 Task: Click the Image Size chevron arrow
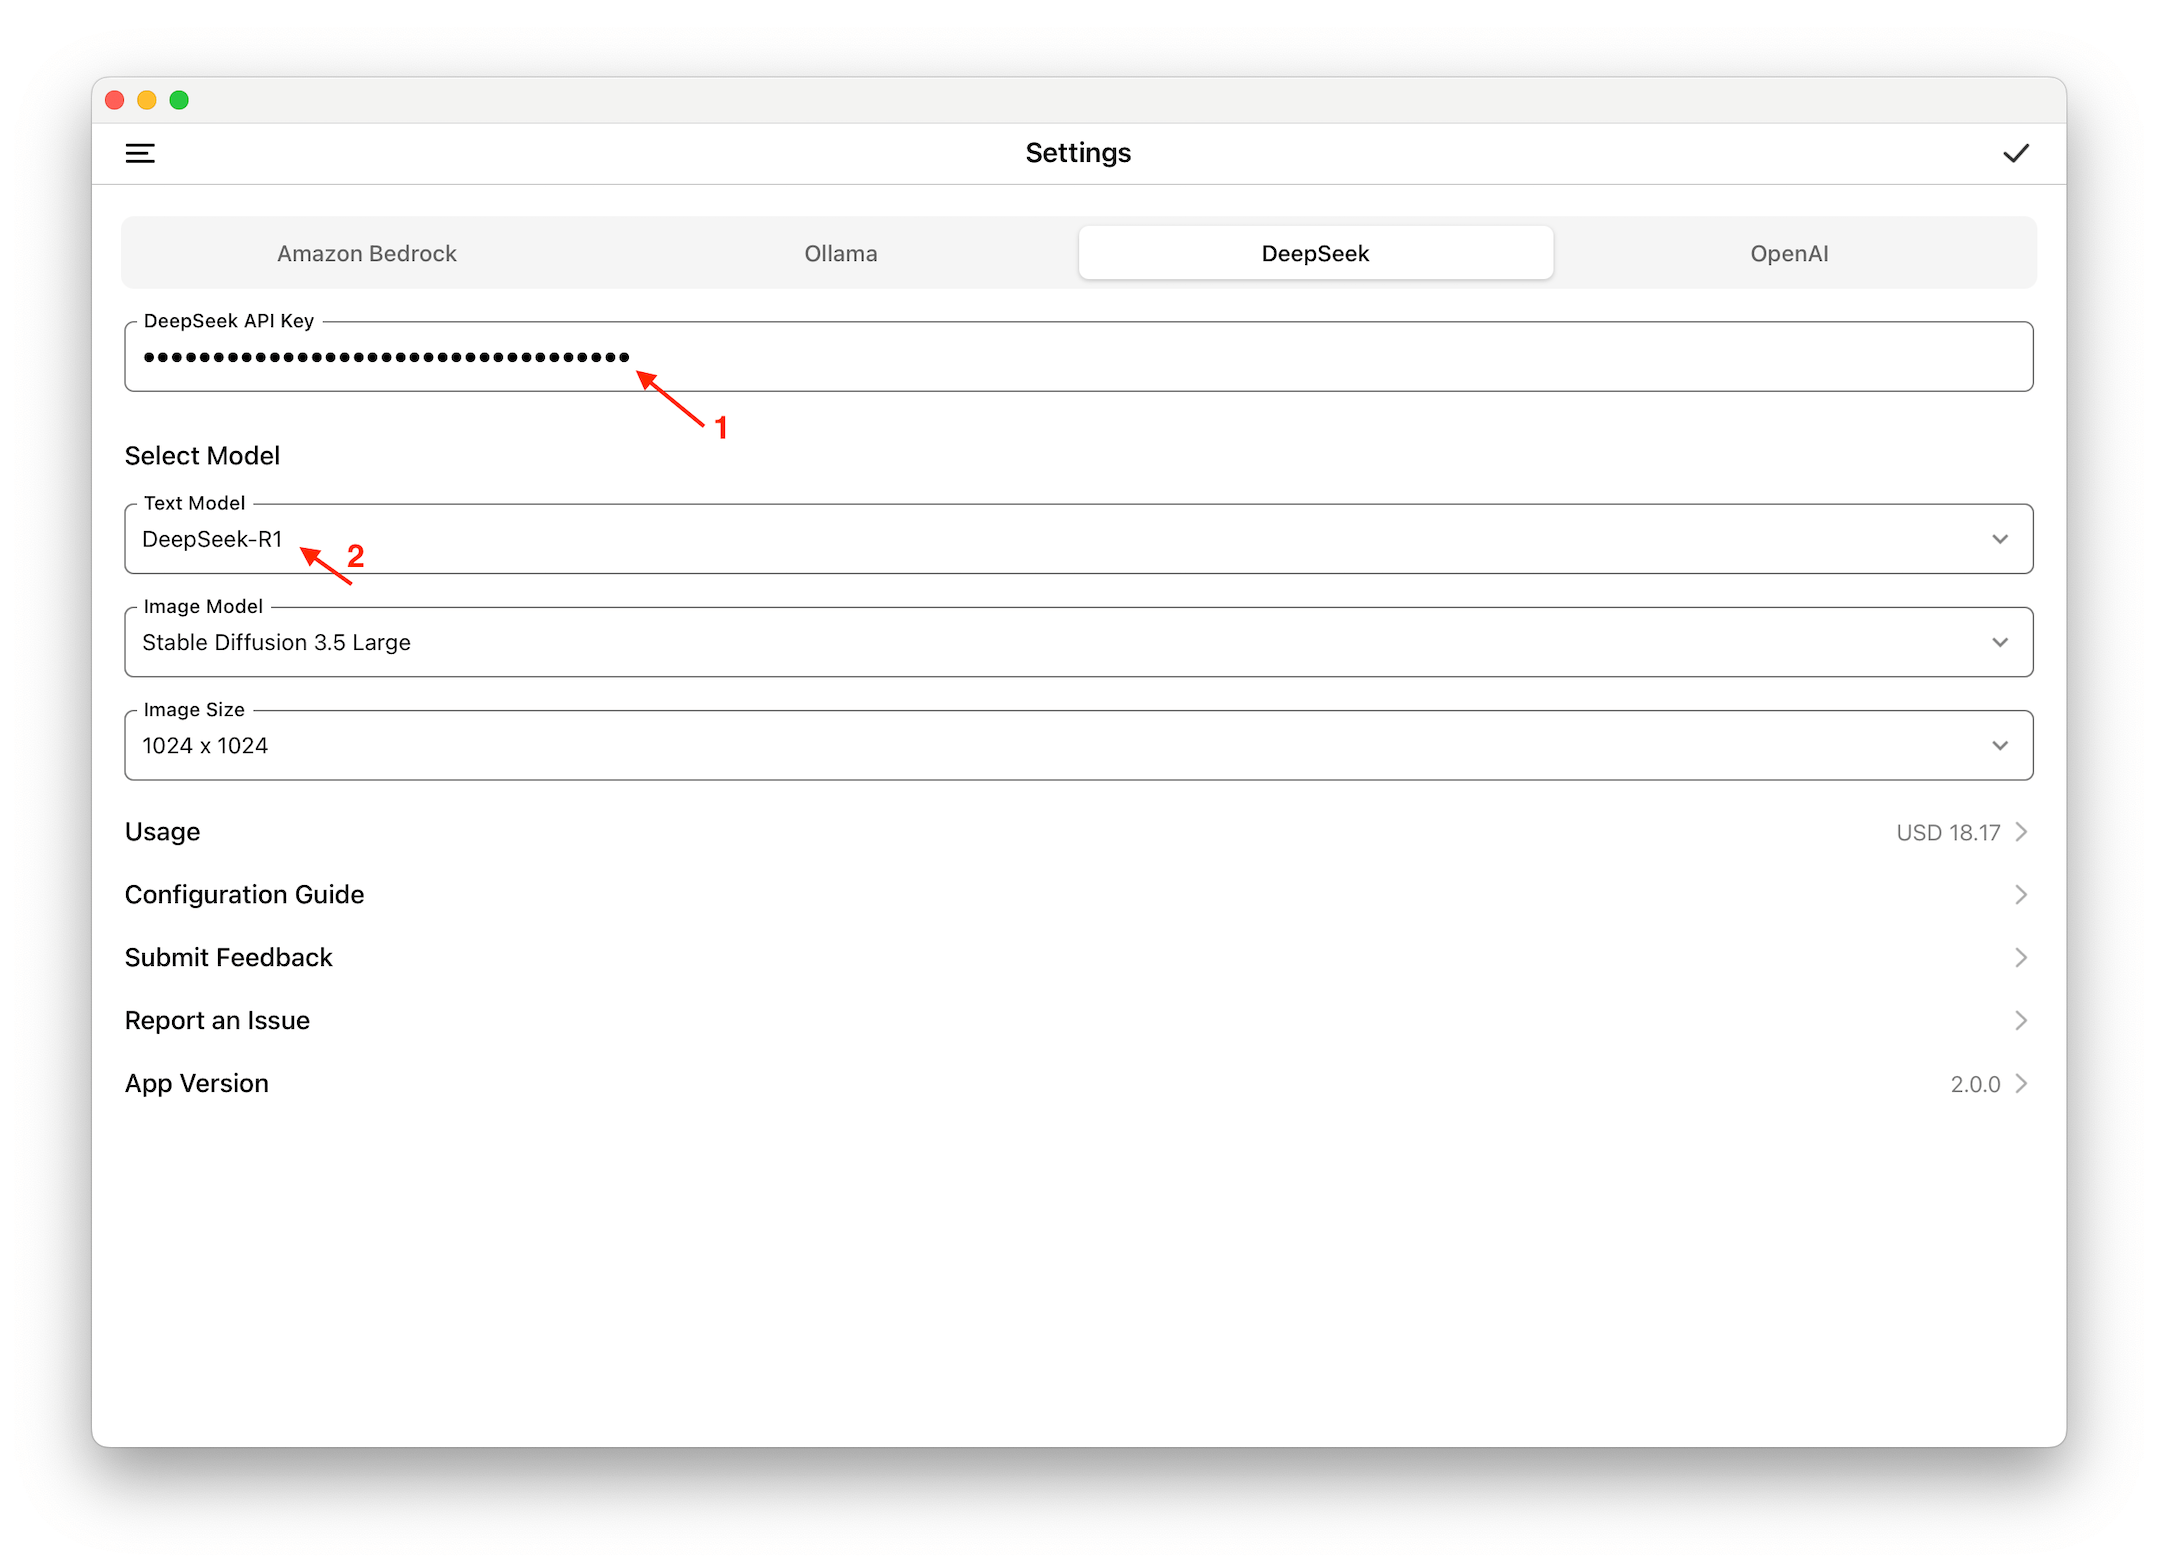(2000, 745)
